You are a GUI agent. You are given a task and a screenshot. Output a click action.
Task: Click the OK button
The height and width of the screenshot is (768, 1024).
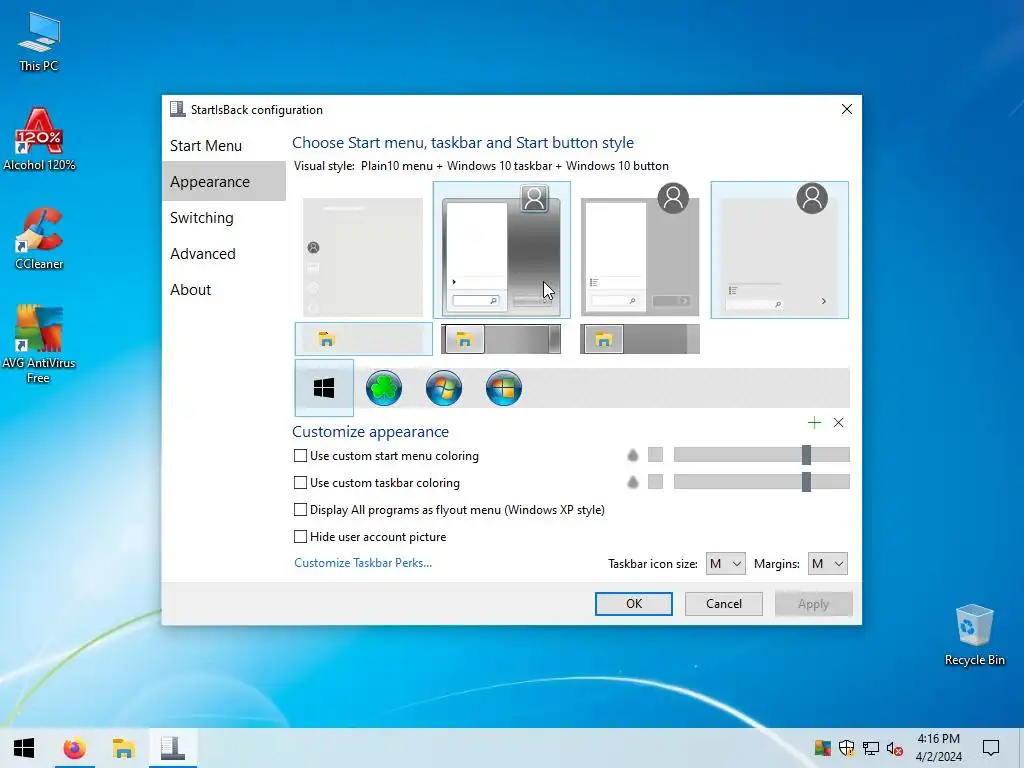point(633,603)
